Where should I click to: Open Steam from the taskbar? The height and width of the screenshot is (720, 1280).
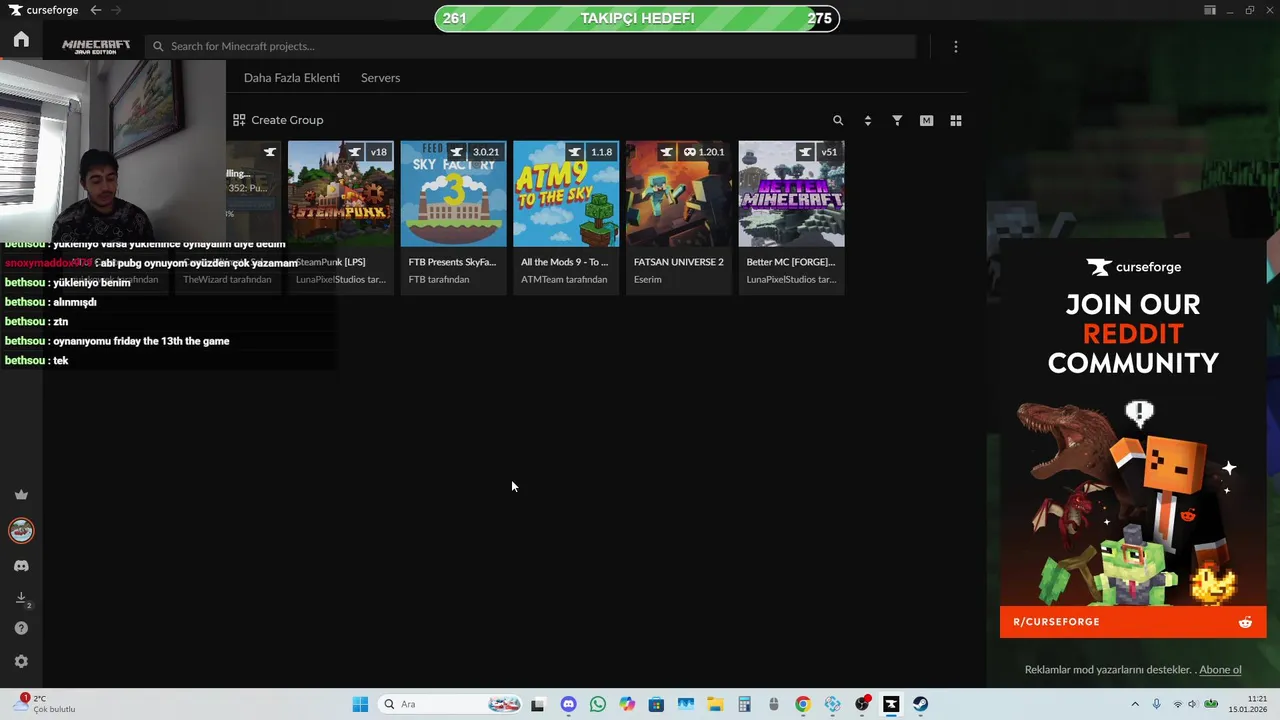pyautogui.click(x=920, y=704)
